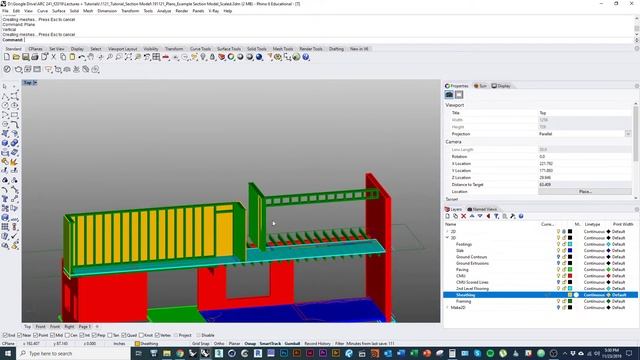Hide the Footings layer using its bulb
Image resolution: width=640 pixels, height=360 pixels.
coord(558,244)
